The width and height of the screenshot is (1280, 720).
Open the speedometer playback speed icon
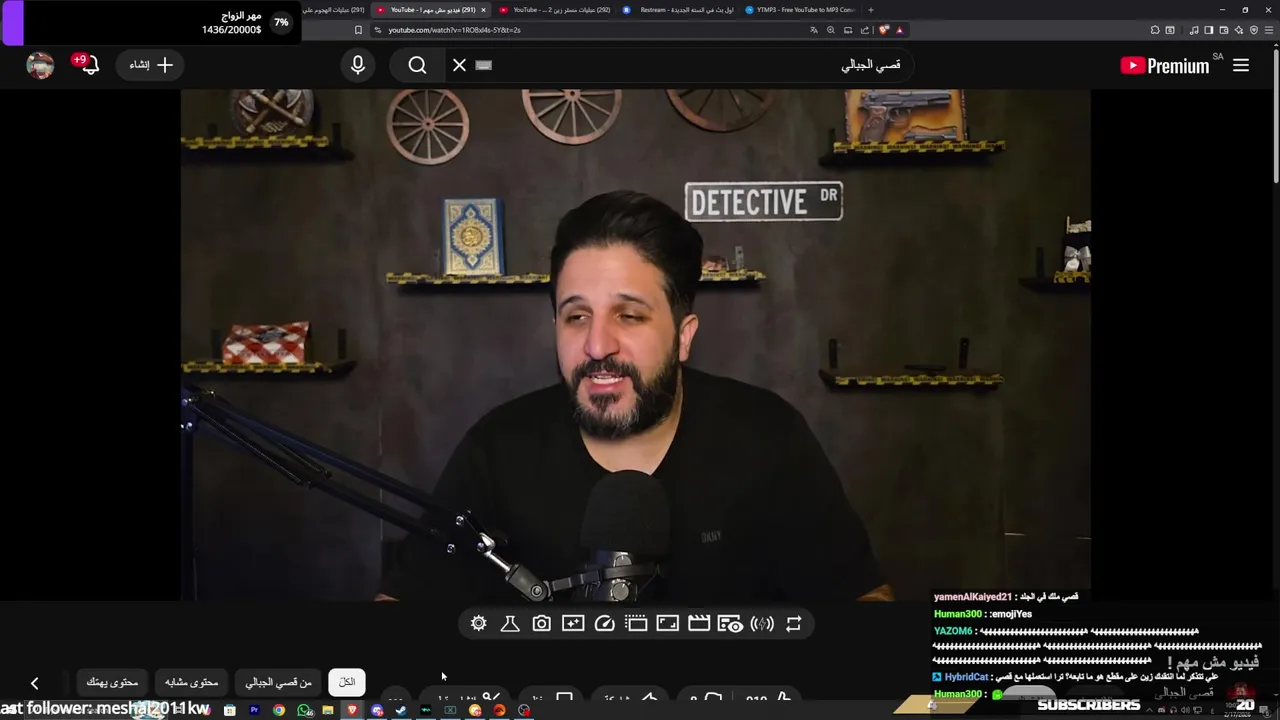point(604,624)
